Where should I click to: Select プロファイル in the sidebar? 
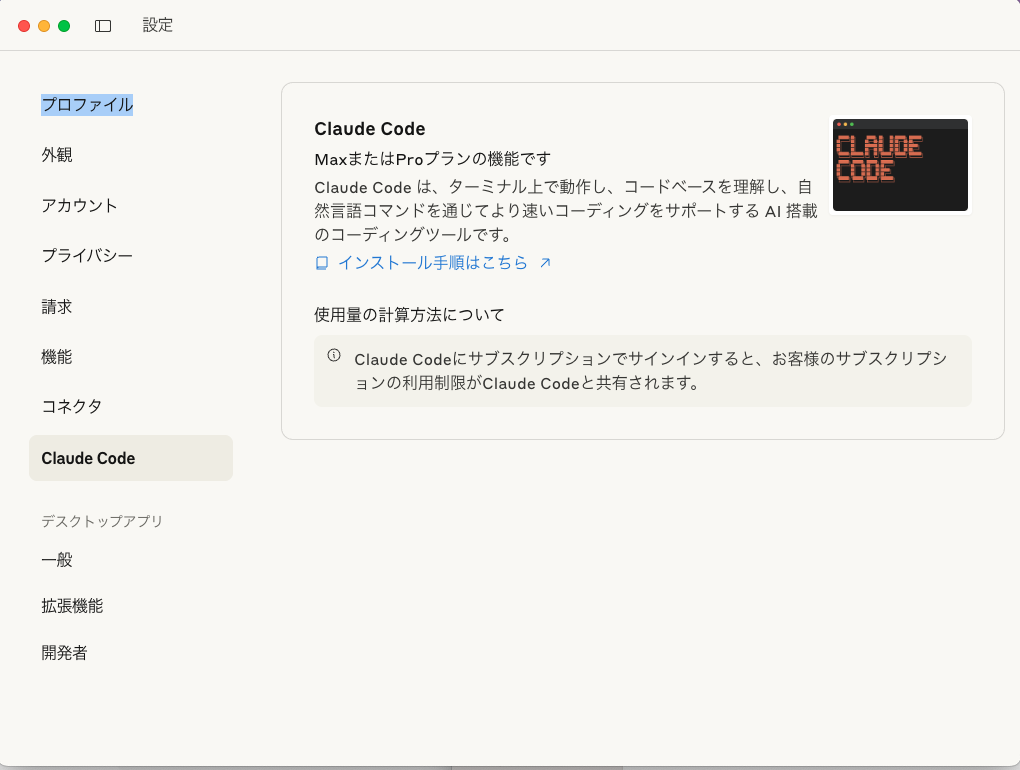coord(87,105)
